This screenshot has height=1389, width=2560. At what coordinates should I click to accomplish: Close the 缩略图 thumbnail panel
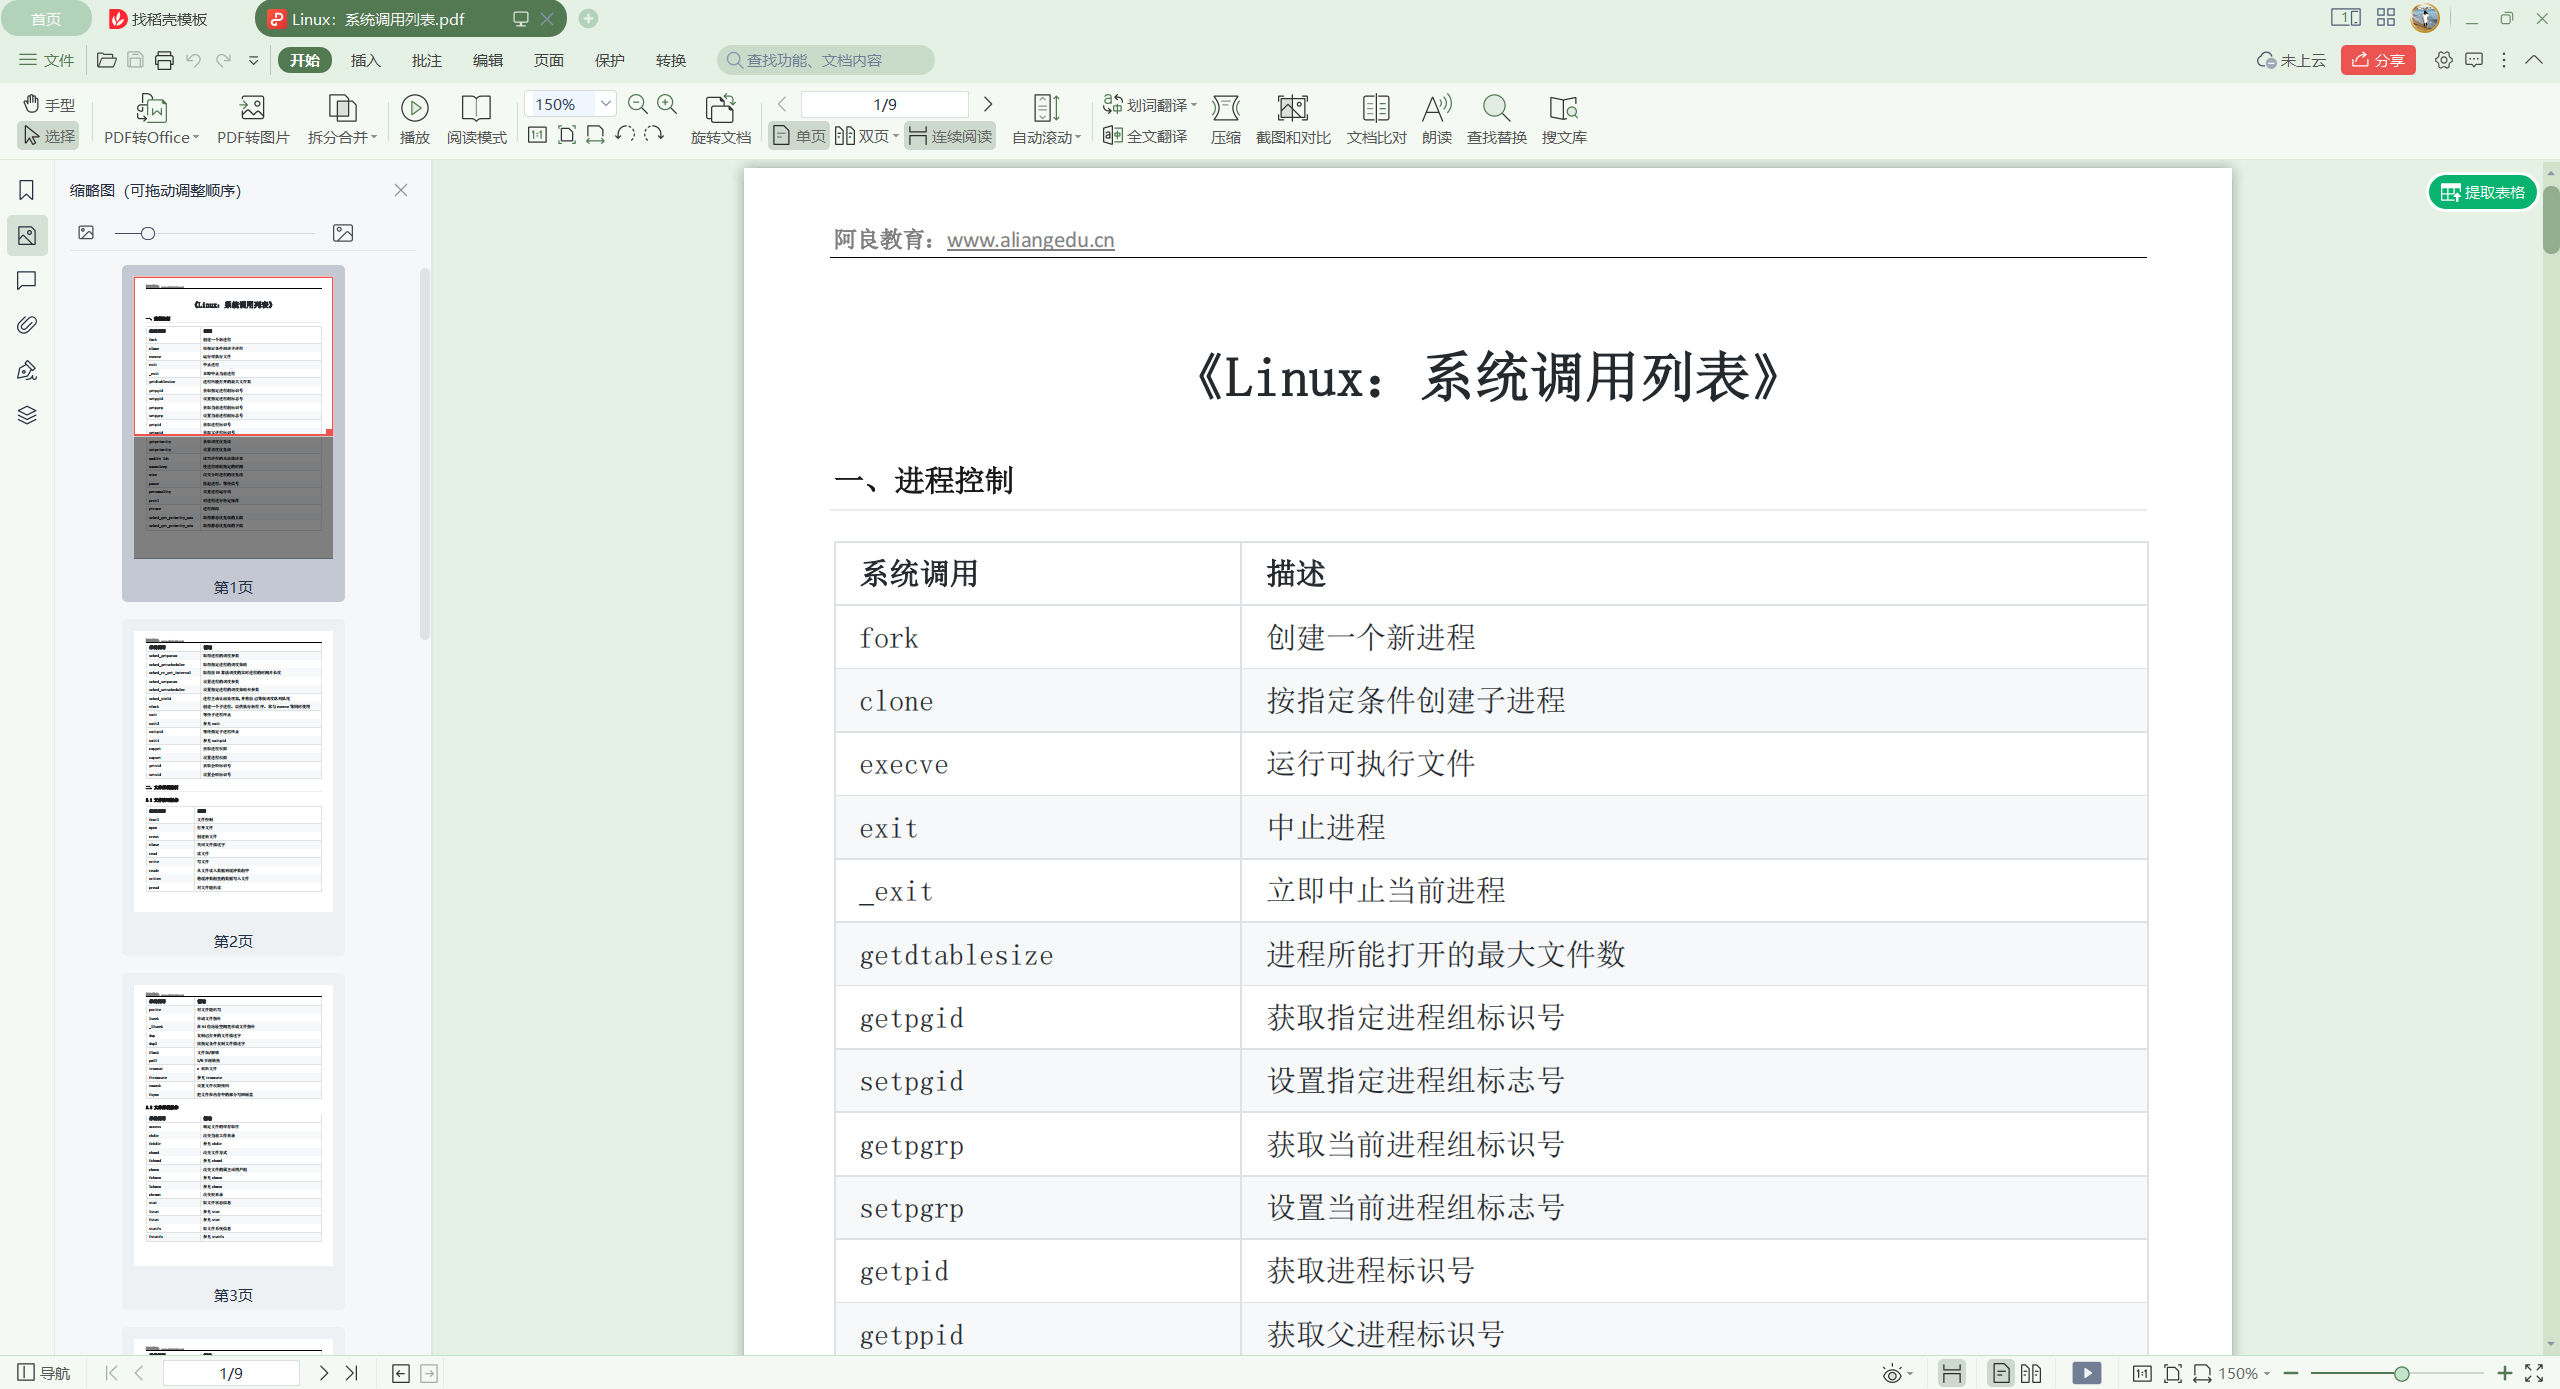pyautogui.click(x=401, y=190)
